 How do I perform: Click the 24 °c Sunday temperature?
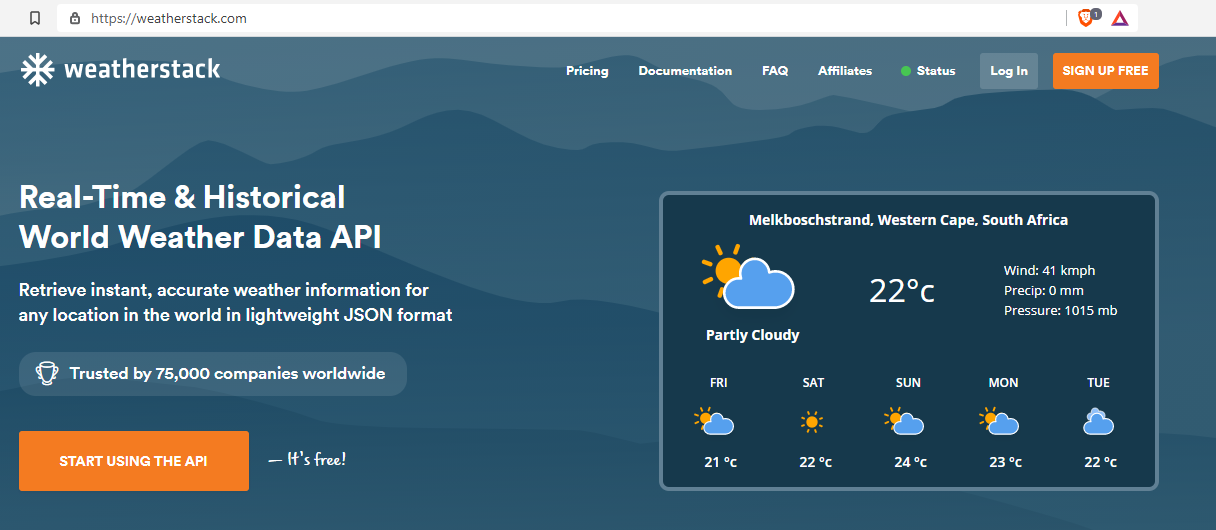910,462
